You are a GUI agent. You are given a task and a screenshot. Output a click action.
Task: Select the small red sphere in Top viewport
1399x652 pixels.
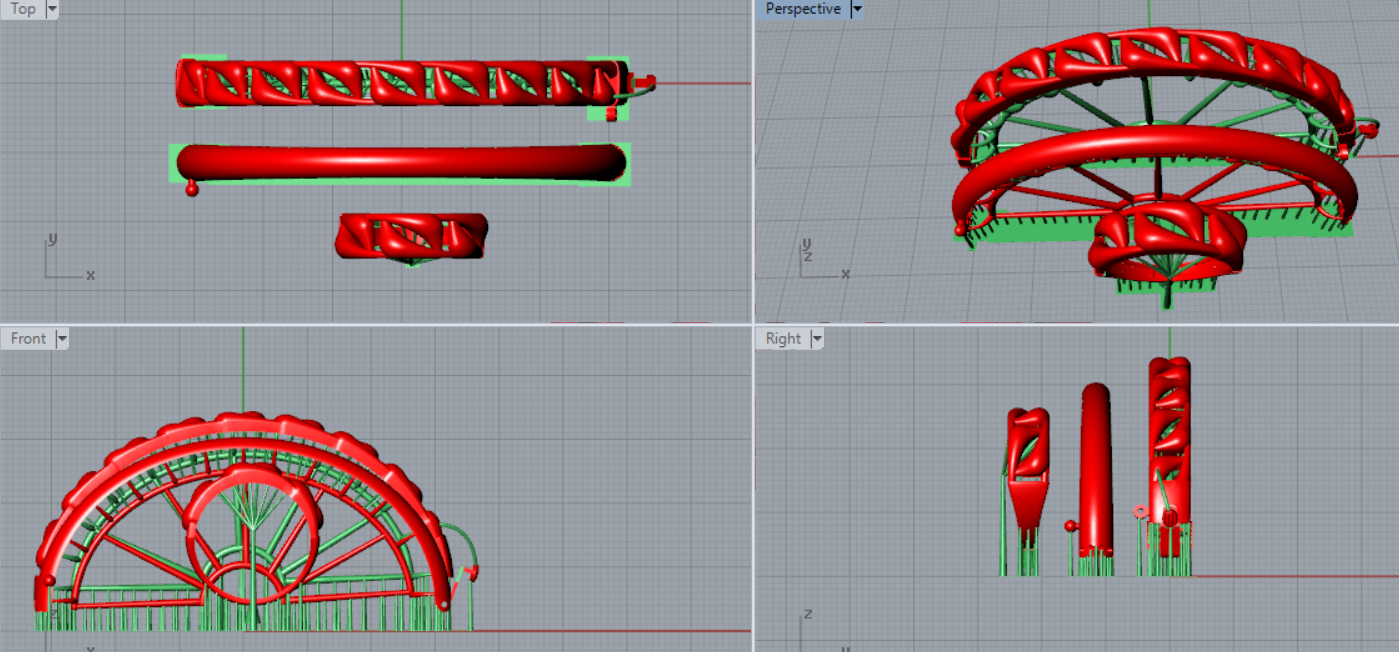192,189
